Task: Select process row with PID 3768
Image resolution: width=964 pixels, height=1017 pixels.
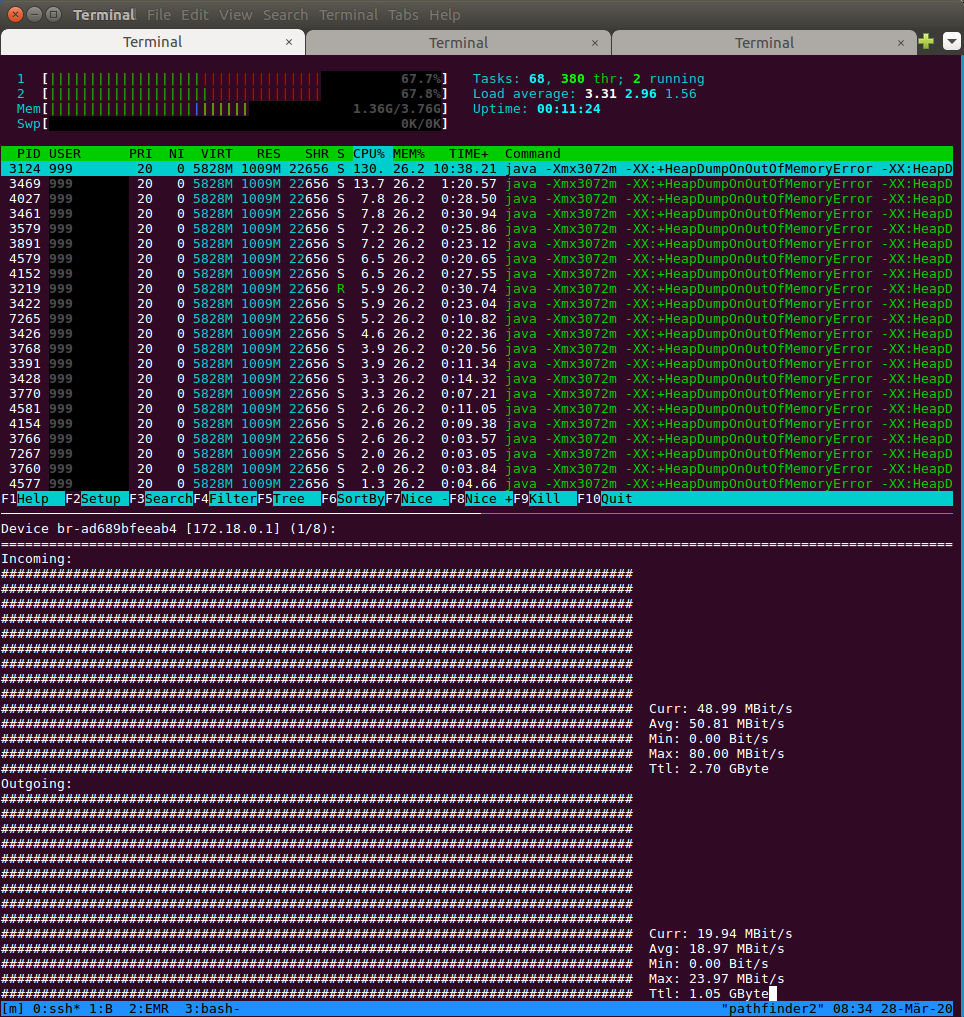Action: point(477,348)
